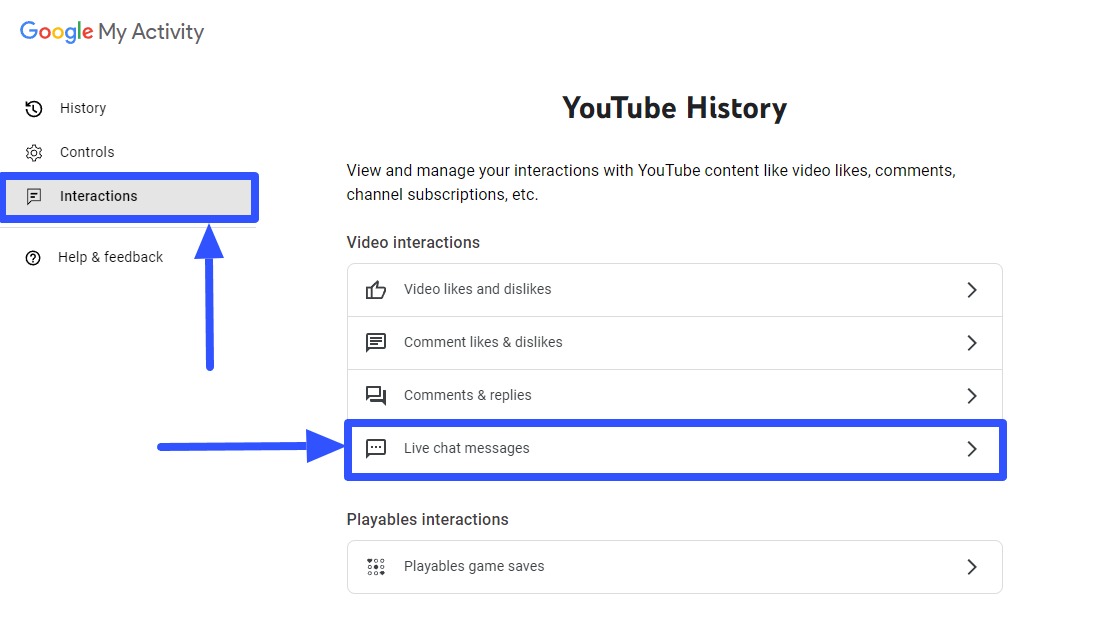Screen dimensions: 1102x618
Task: Click the History clock icon in the sidebar
Action: [33, 108]
